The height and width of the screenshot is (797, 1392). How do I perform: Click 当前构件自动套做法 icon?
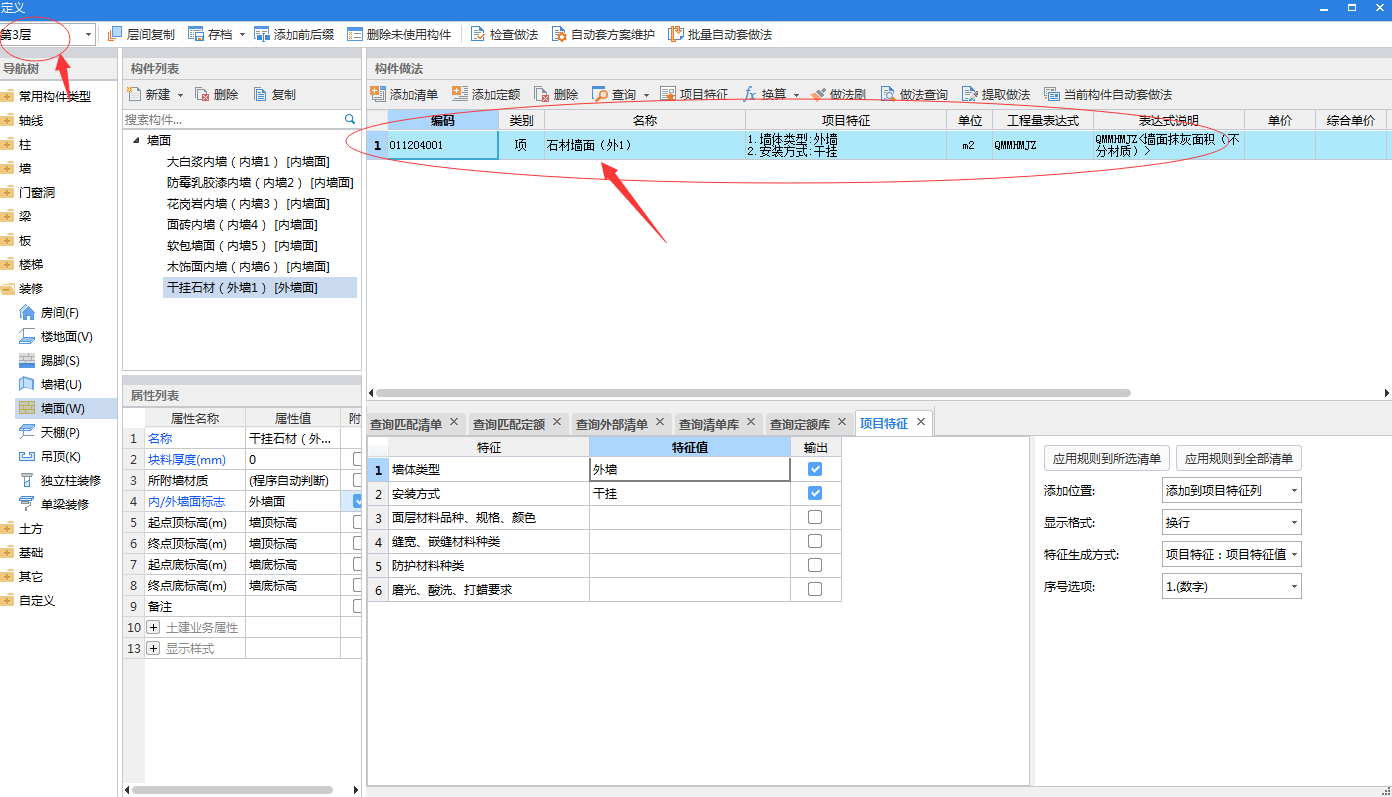coord(1051,94)
